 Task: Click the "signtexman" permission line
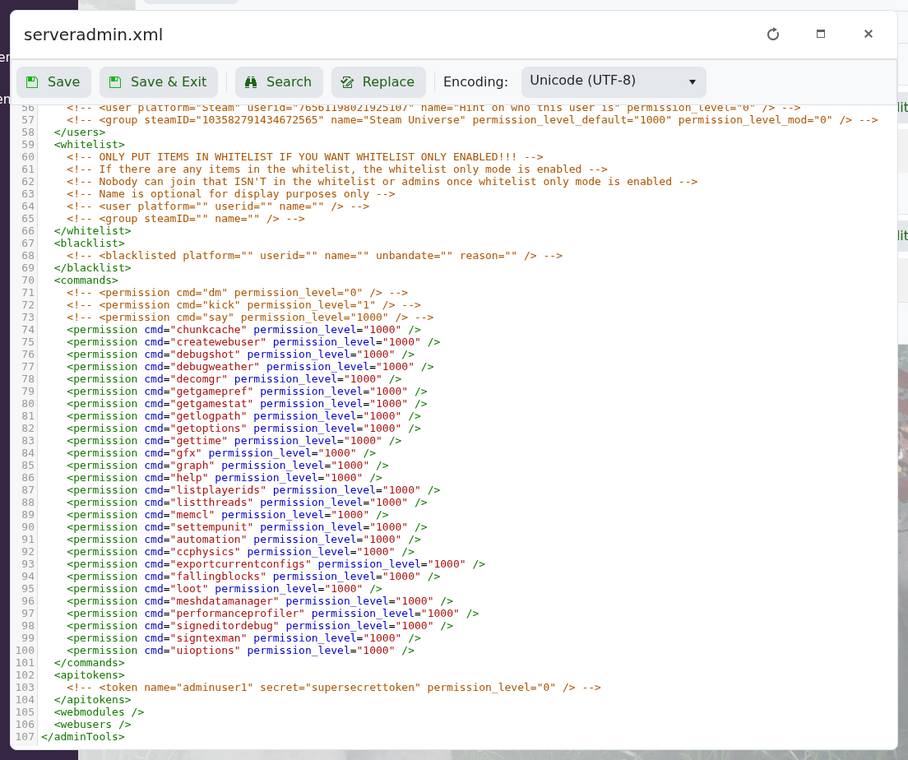point(244,638)
